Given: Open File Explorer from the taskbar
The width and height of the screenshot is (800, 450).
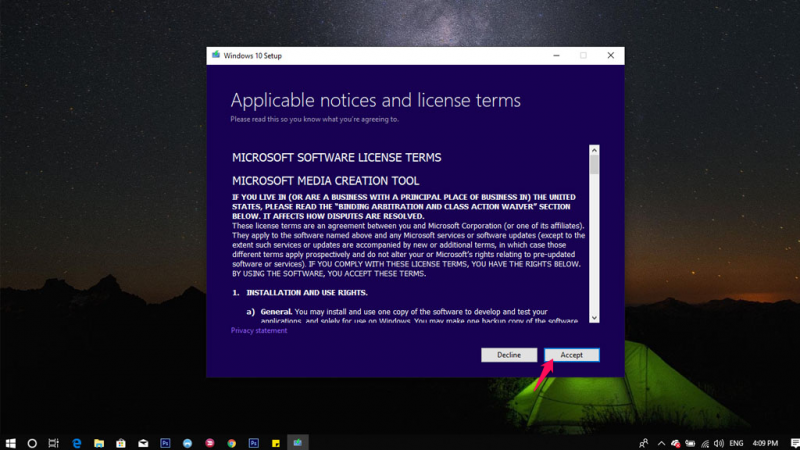Looking at the screenshot, I should [x=99, y=442].
